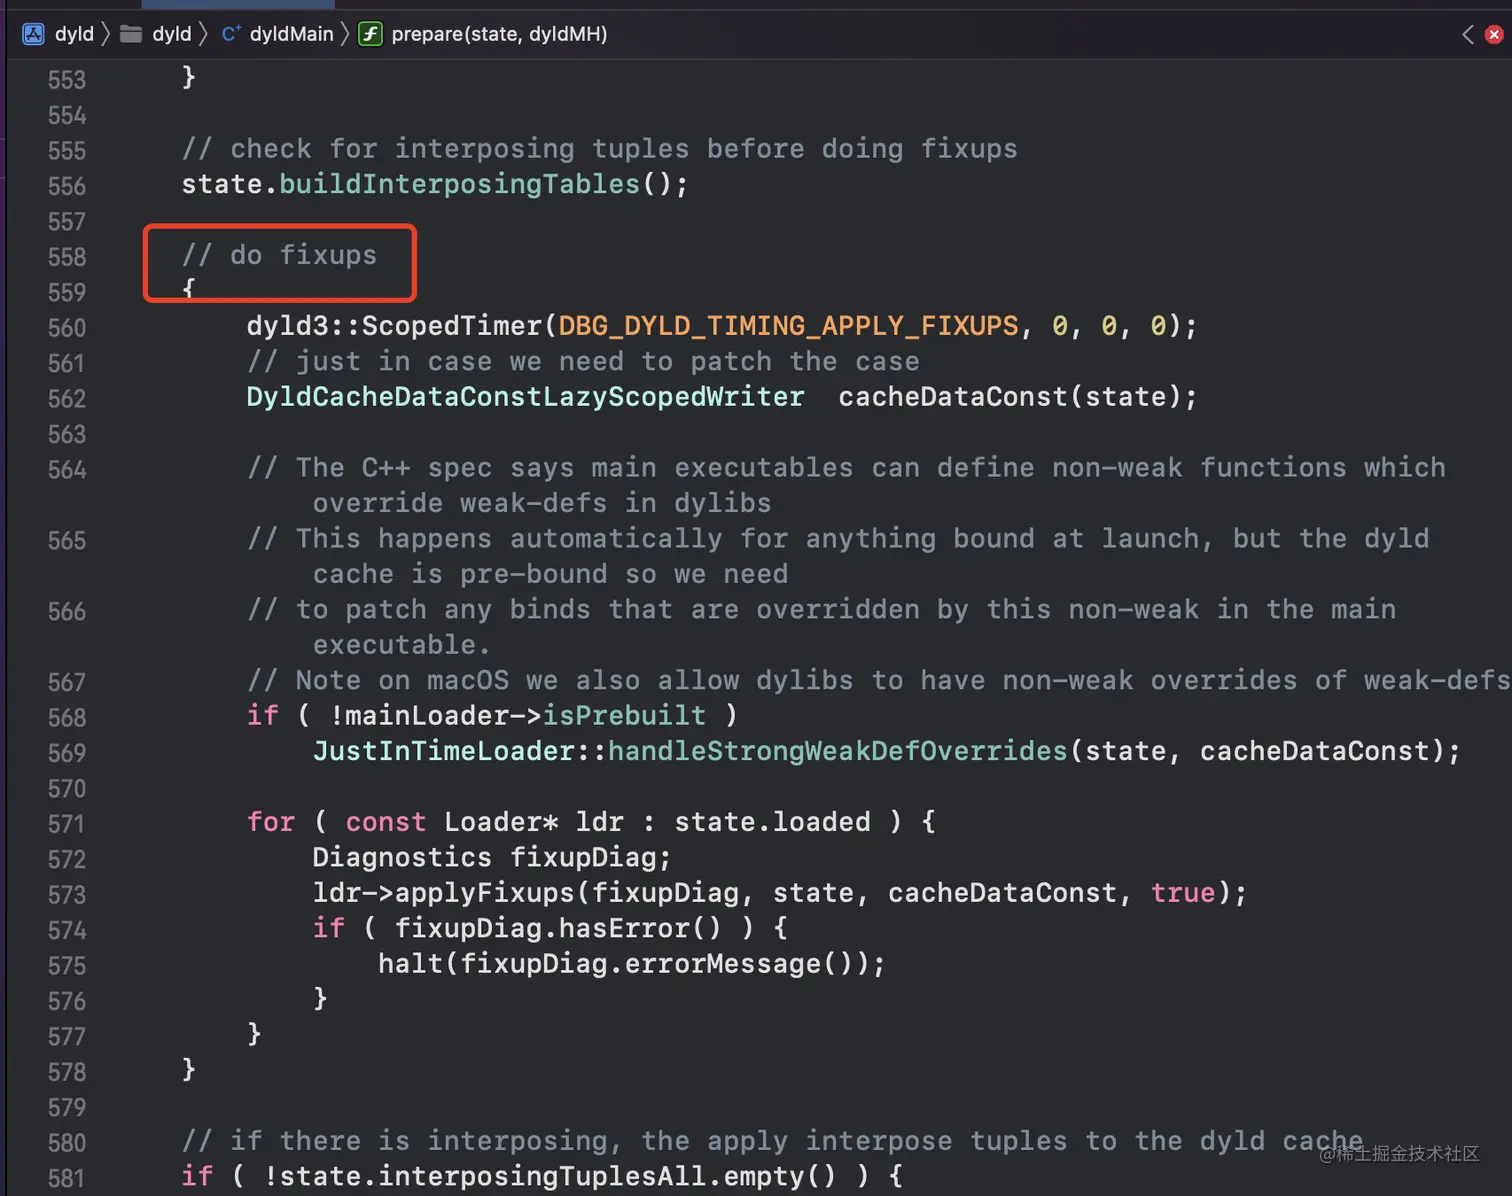Click line number 553 in the gutter
The image size is (1512, 1196).
[x=67, y=80]
